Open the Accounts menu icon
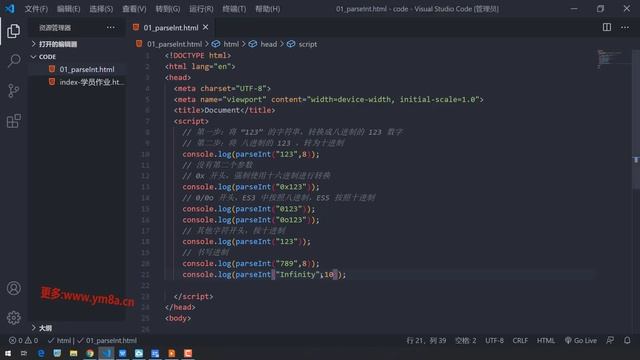Screen dimensions: 640x360 (x=13, y=288)
